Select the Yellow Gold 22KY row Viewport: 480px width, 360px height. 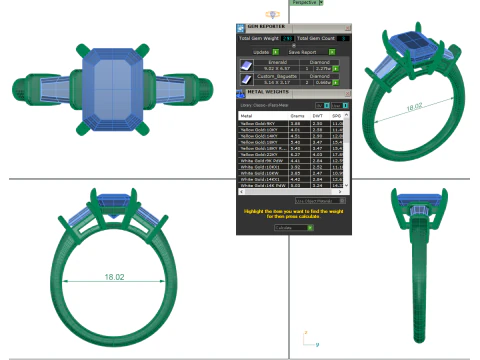tap(291, 155)
